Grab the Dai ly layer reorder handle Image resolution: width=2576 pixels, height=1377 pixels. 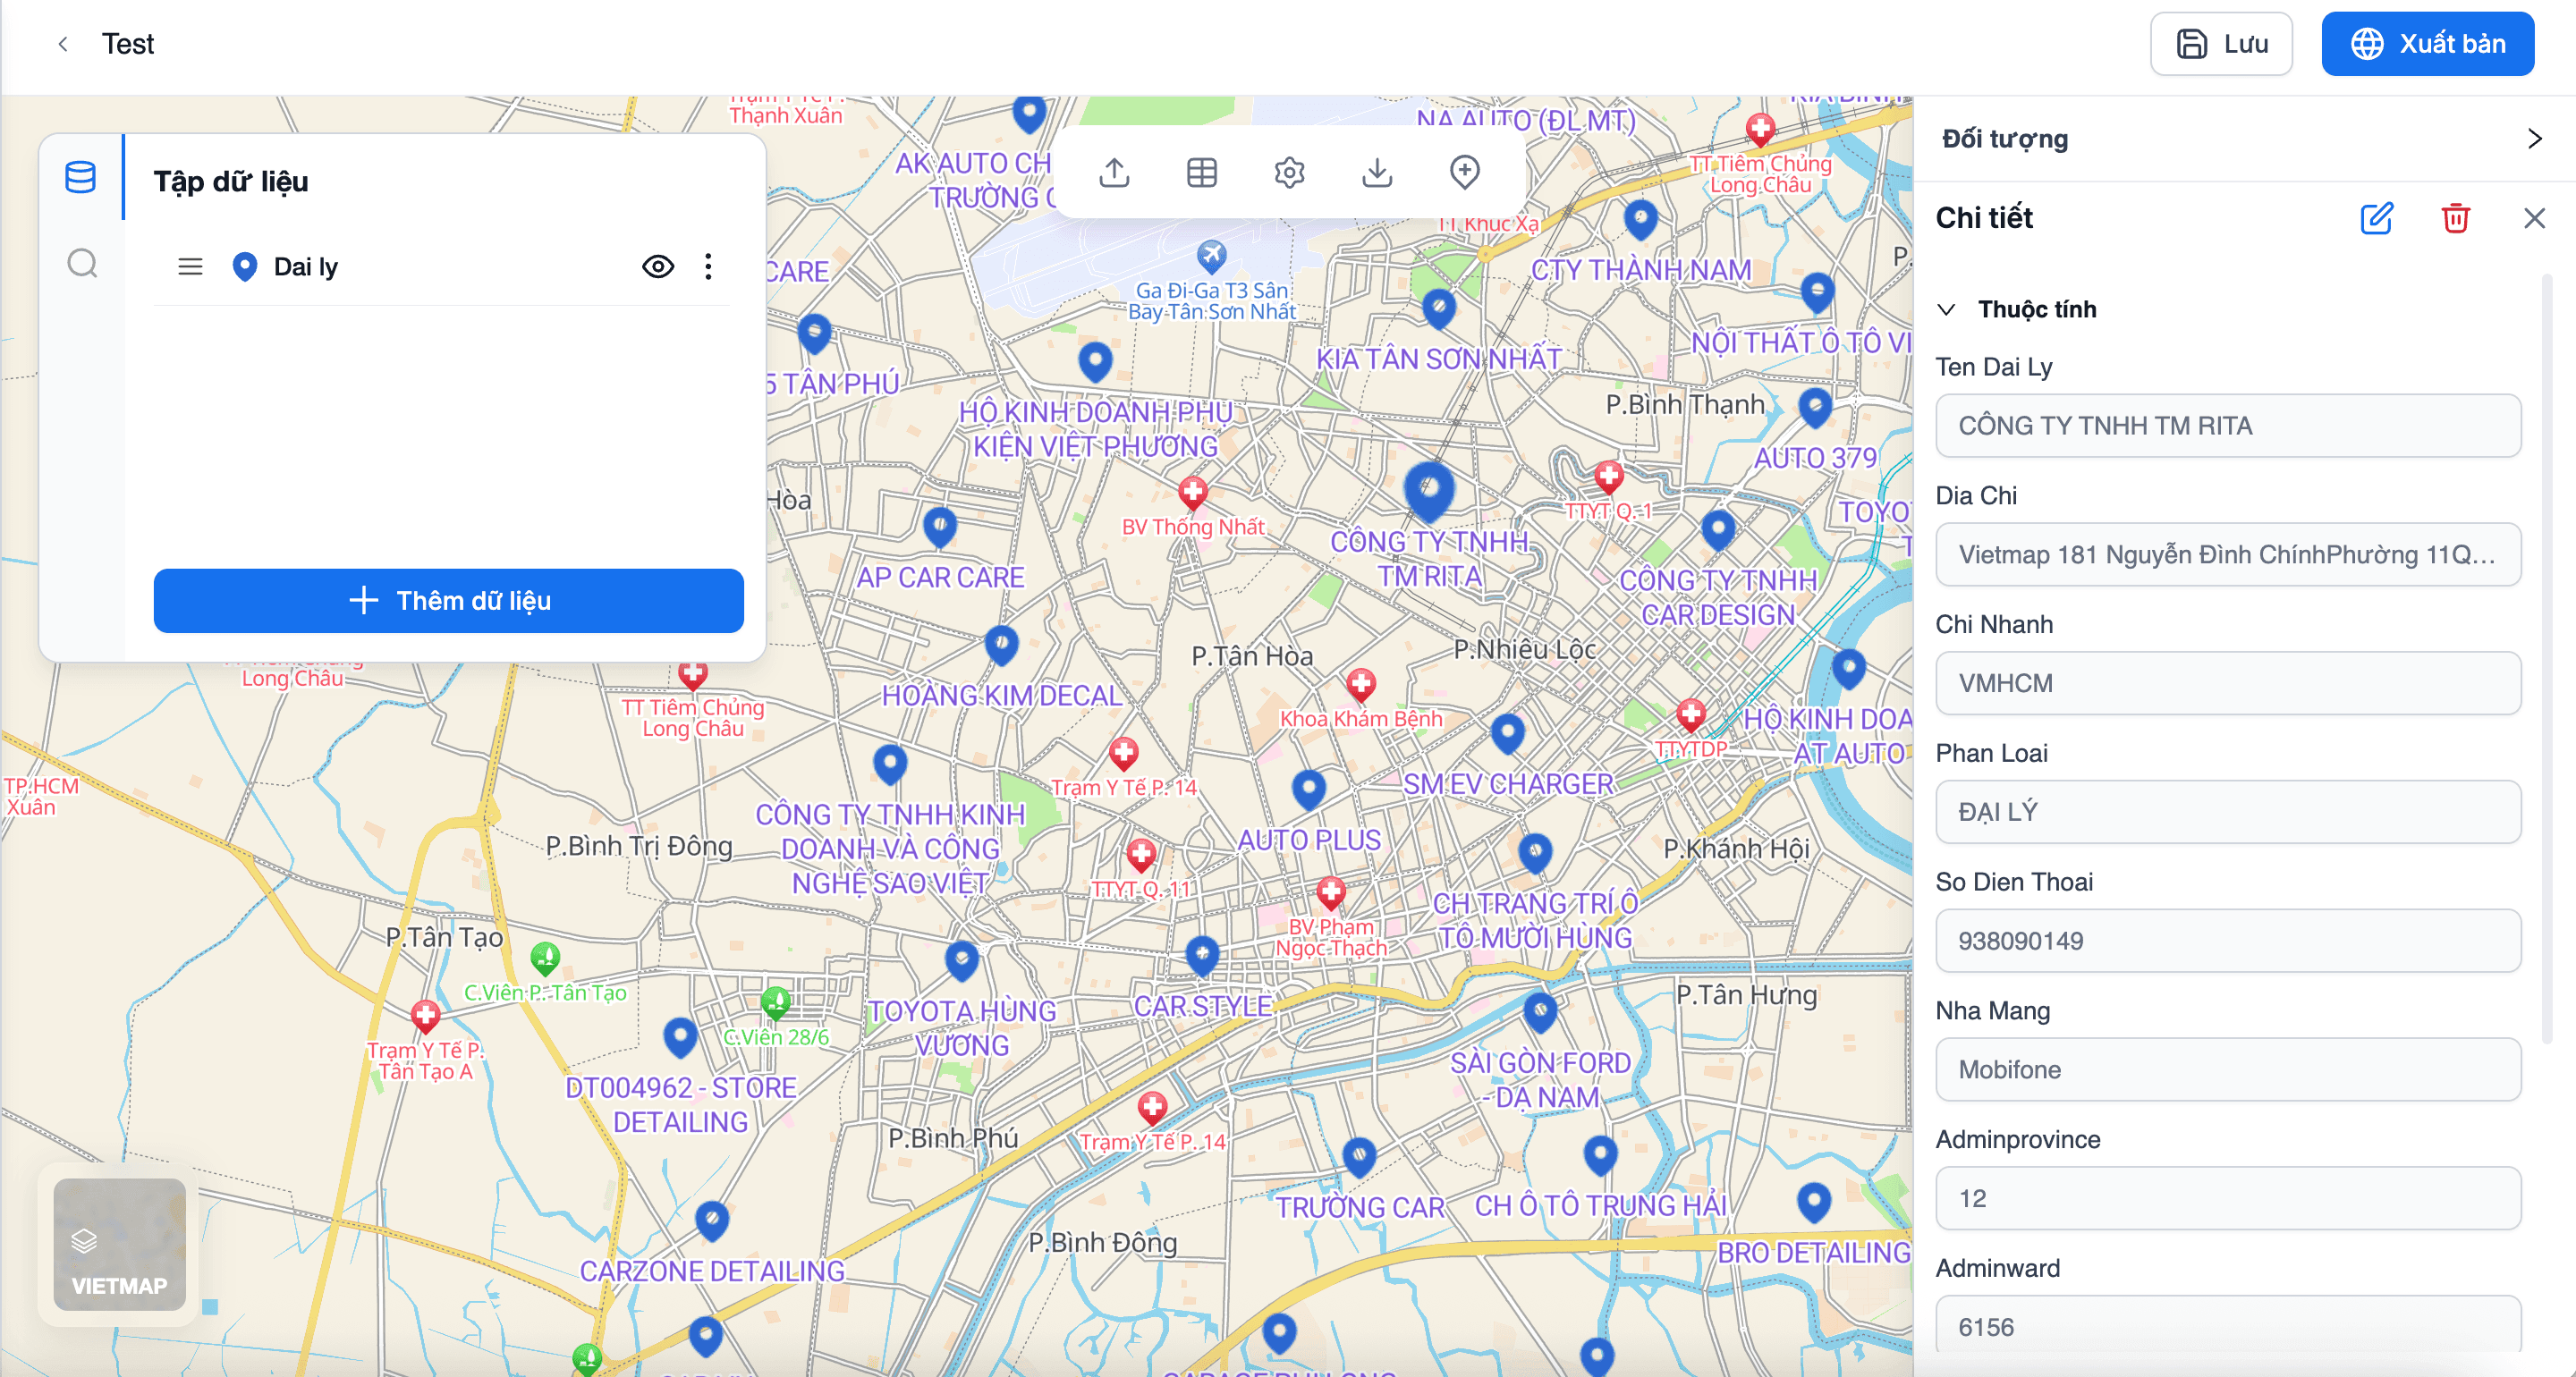tap(190, 266)
